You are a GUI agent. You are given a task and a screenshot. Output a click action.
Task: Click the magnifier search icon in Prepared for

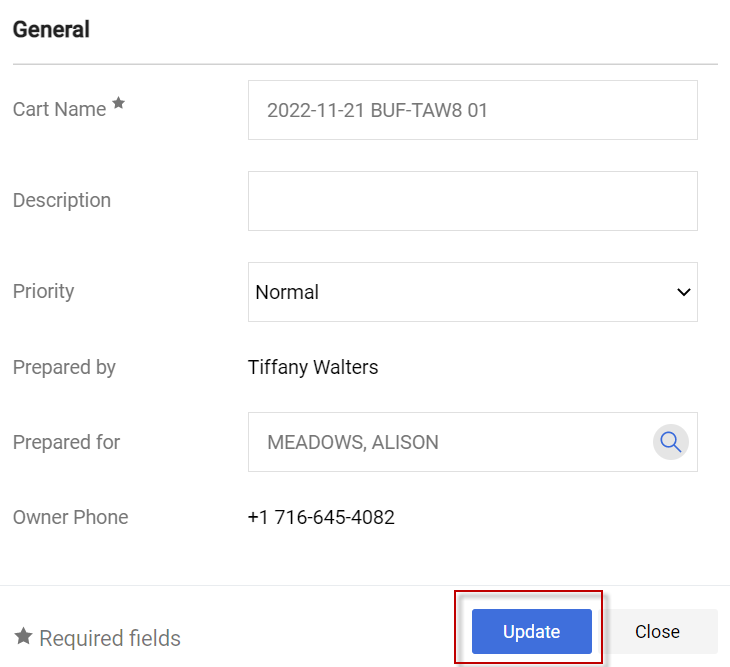click(671, 442)
